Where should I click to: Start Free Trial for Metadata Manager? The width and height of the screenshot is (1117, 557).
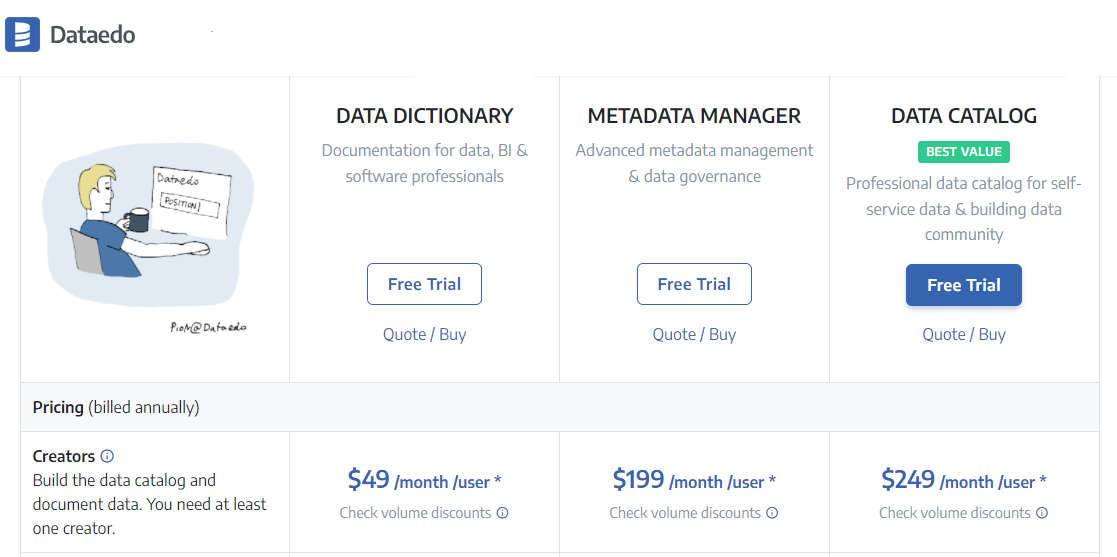695,284
